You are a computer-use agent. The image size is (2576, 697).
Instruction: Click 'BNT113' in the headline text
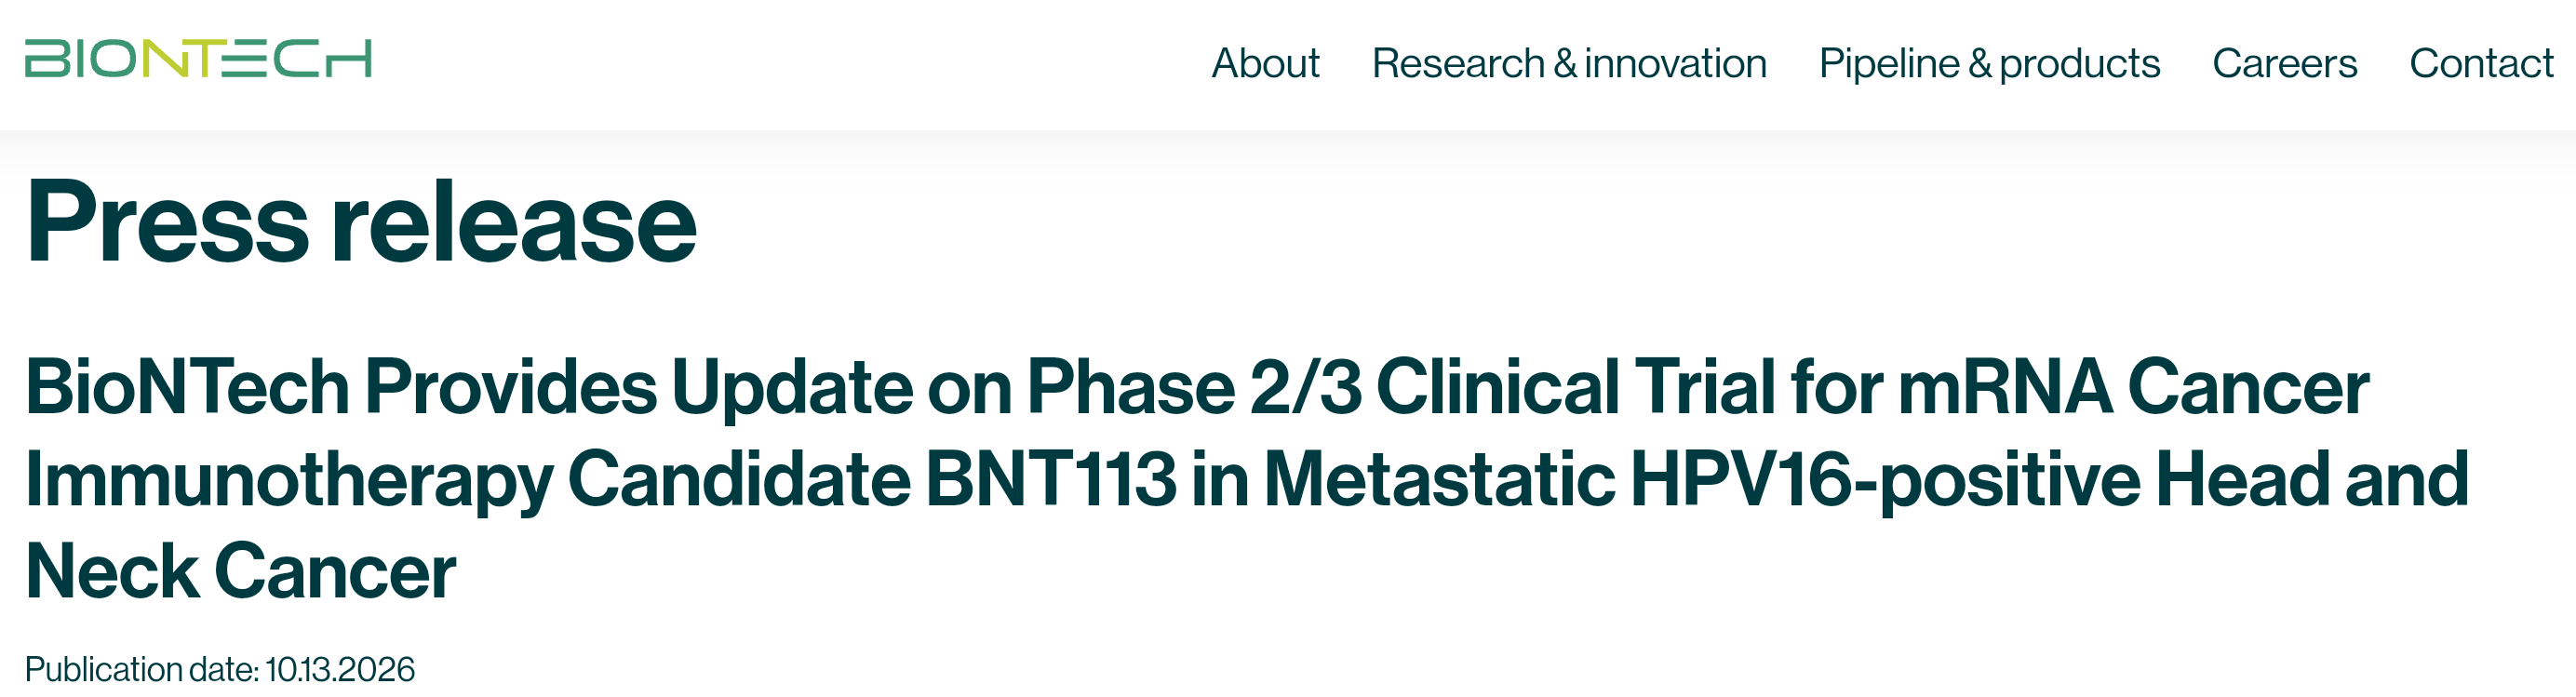1051,479
